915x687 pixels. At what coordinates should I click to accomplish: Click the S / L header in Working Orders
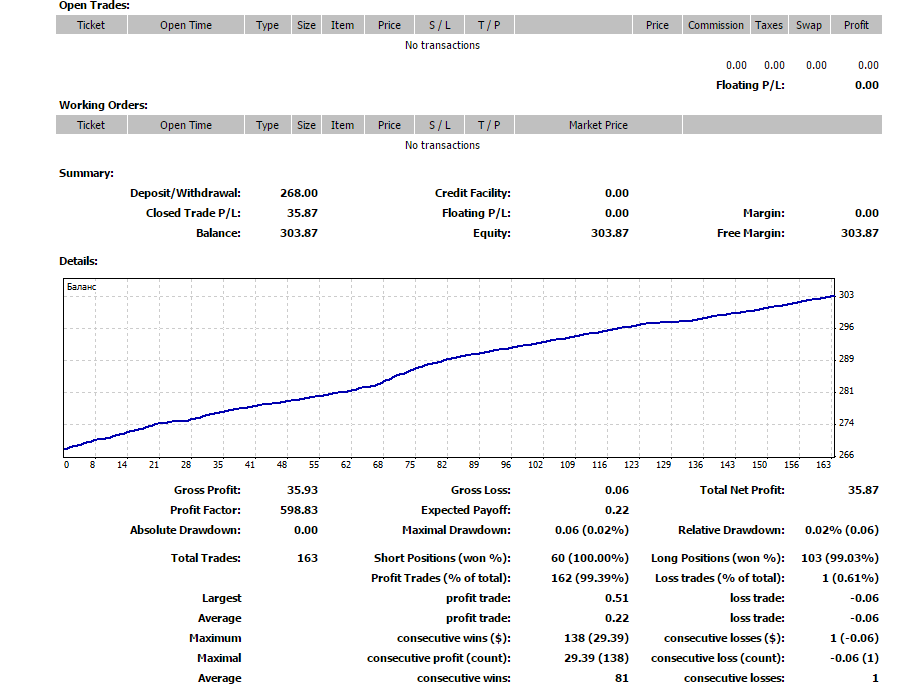pyautogui.click(x=439, y=125)
